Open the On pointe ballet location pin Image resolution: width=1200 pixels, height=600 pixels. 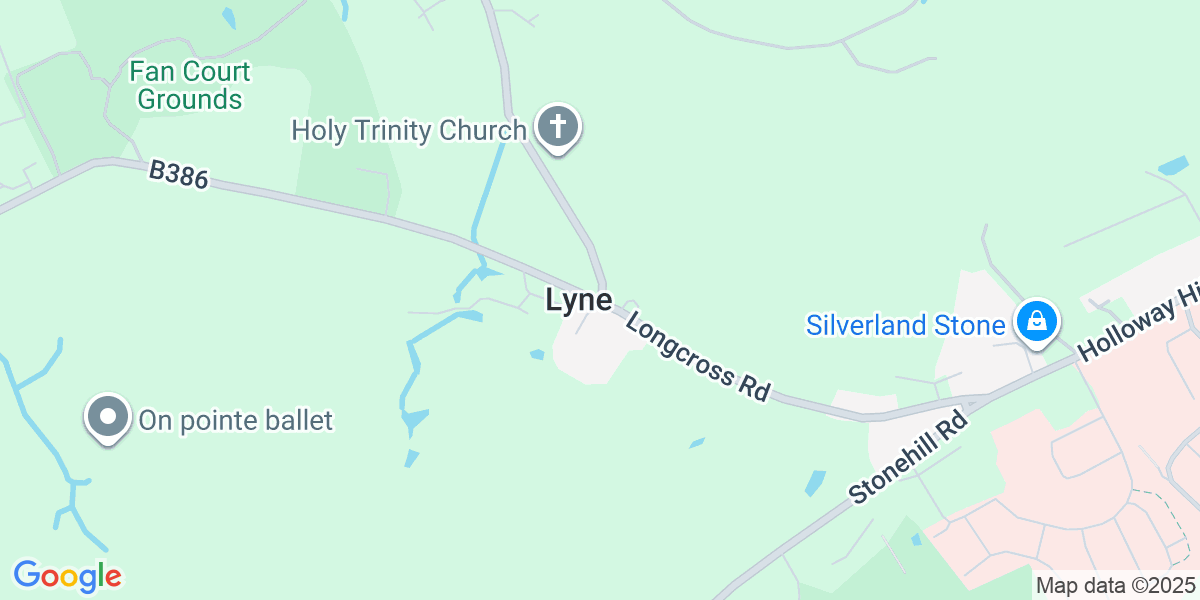(x=107, y=419)
